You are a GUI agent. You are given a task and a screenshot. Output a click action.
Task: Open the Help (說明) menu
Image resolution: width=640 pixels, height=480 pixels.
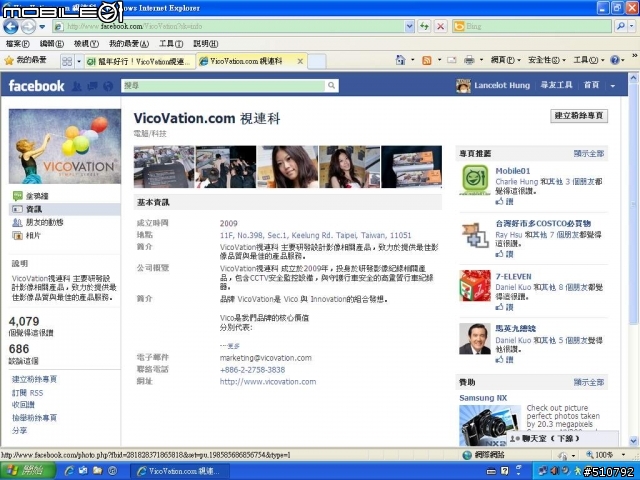coord(205,44)
